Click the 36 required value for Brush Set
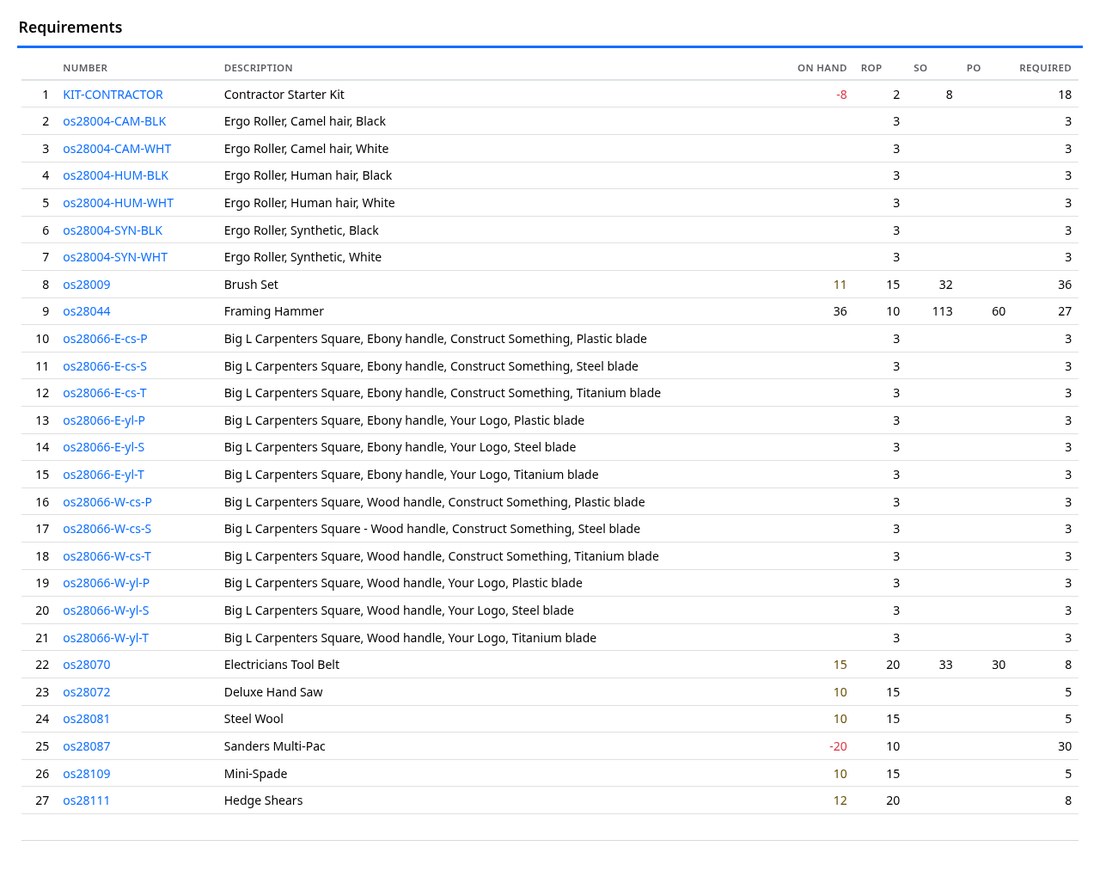The width and height of the screenshot is (1100, 883). [1064, 285]
